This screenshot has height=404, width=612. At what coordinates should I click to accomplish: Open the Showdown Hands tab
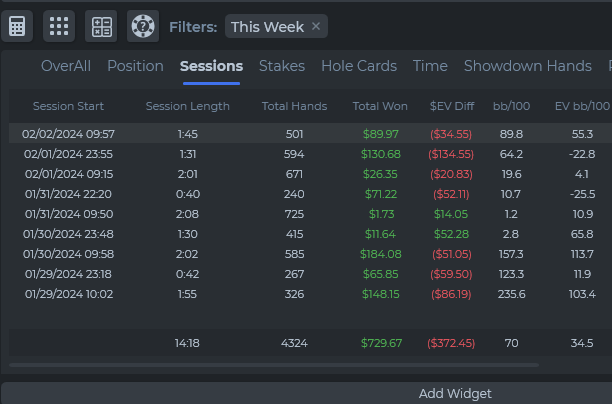point(527,66)
